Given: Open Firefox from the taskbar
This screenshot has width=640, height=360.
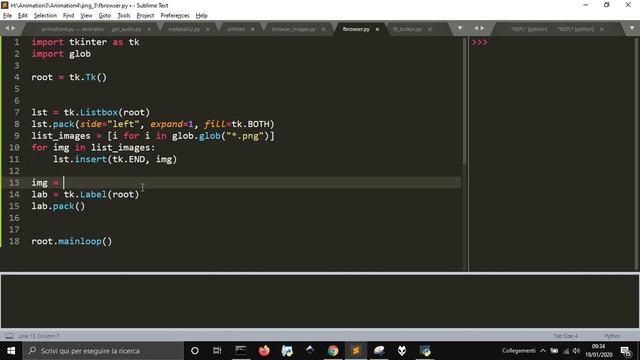Looking at the screenshot, I should [264, 351].
